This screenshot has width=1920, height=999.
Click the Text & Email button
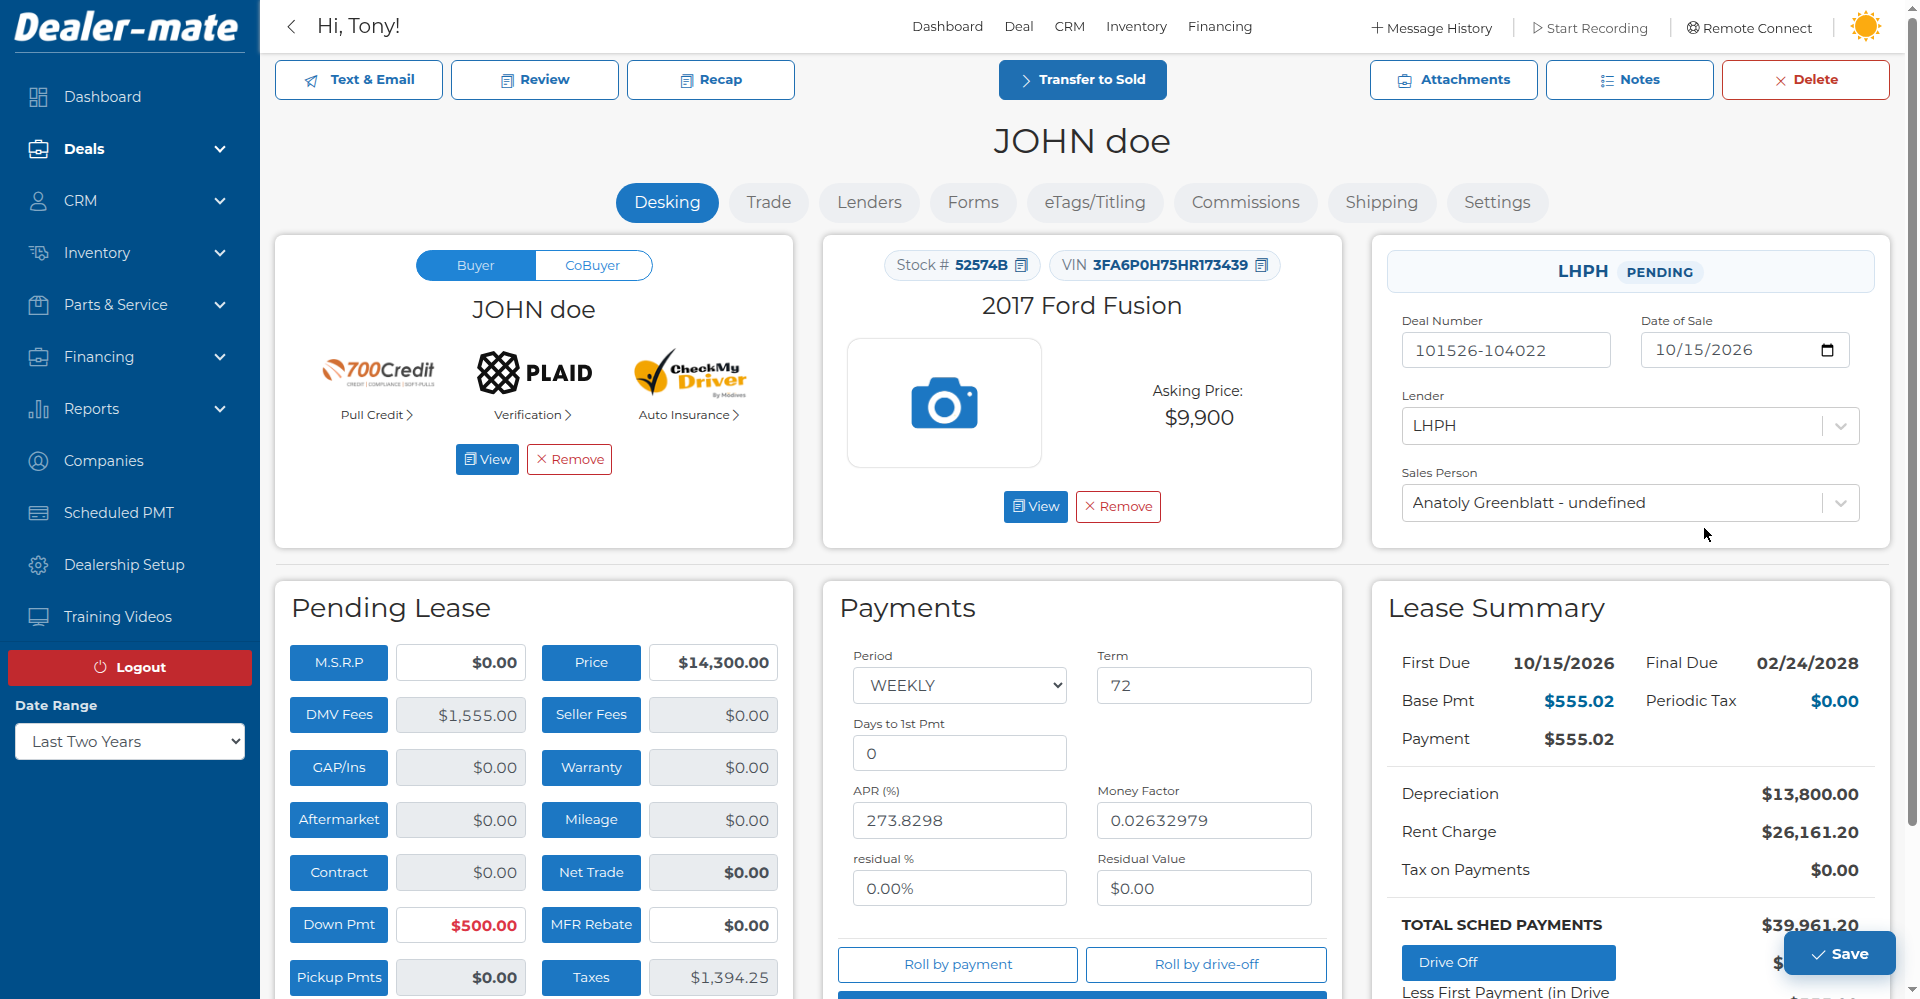[359, 80]
